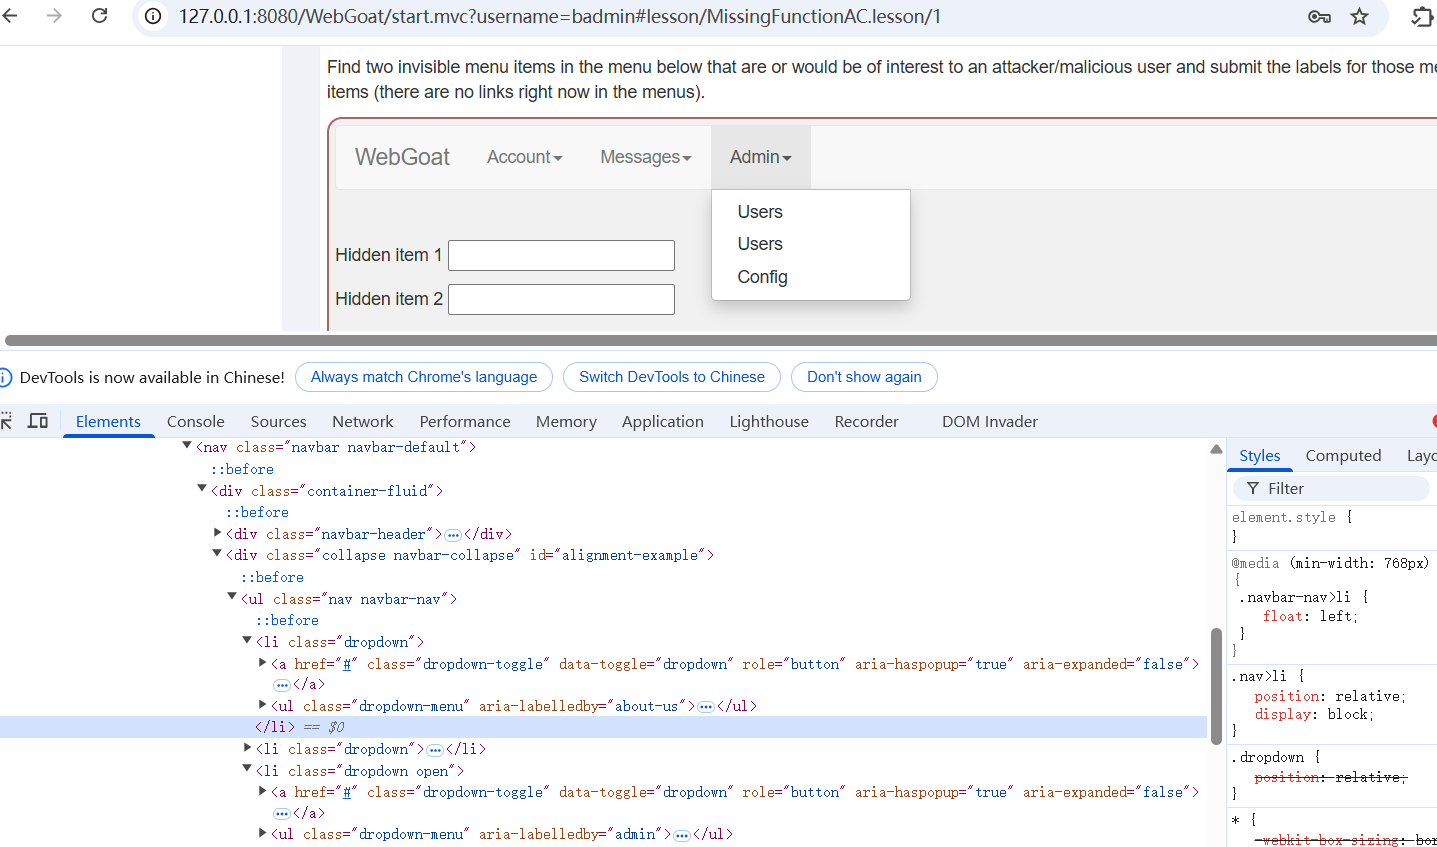
Task: Click the ellipsis in about-us ul node
Action: pyautogui.click(x=706, y=707)
